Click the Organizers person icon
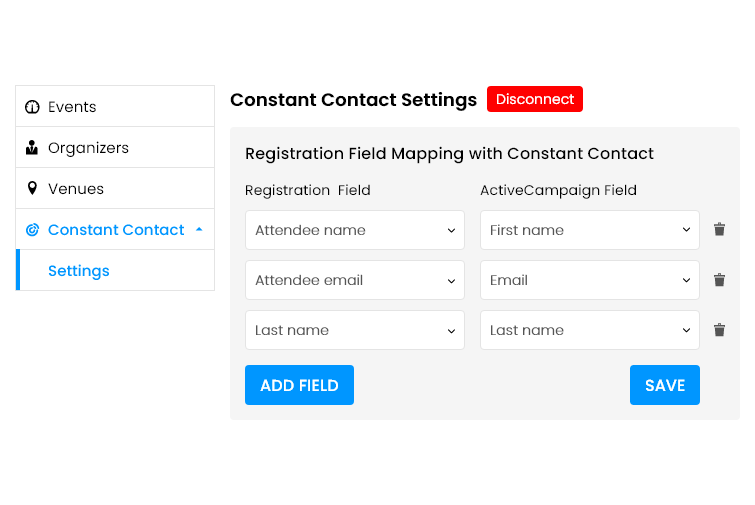The image size is (755, 505). click(32, 147)
